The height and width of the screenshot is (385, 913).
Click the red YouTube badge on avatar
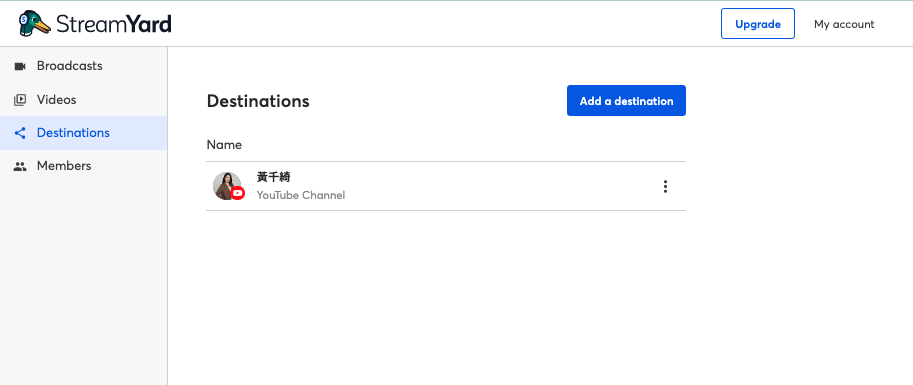[238, 193]
